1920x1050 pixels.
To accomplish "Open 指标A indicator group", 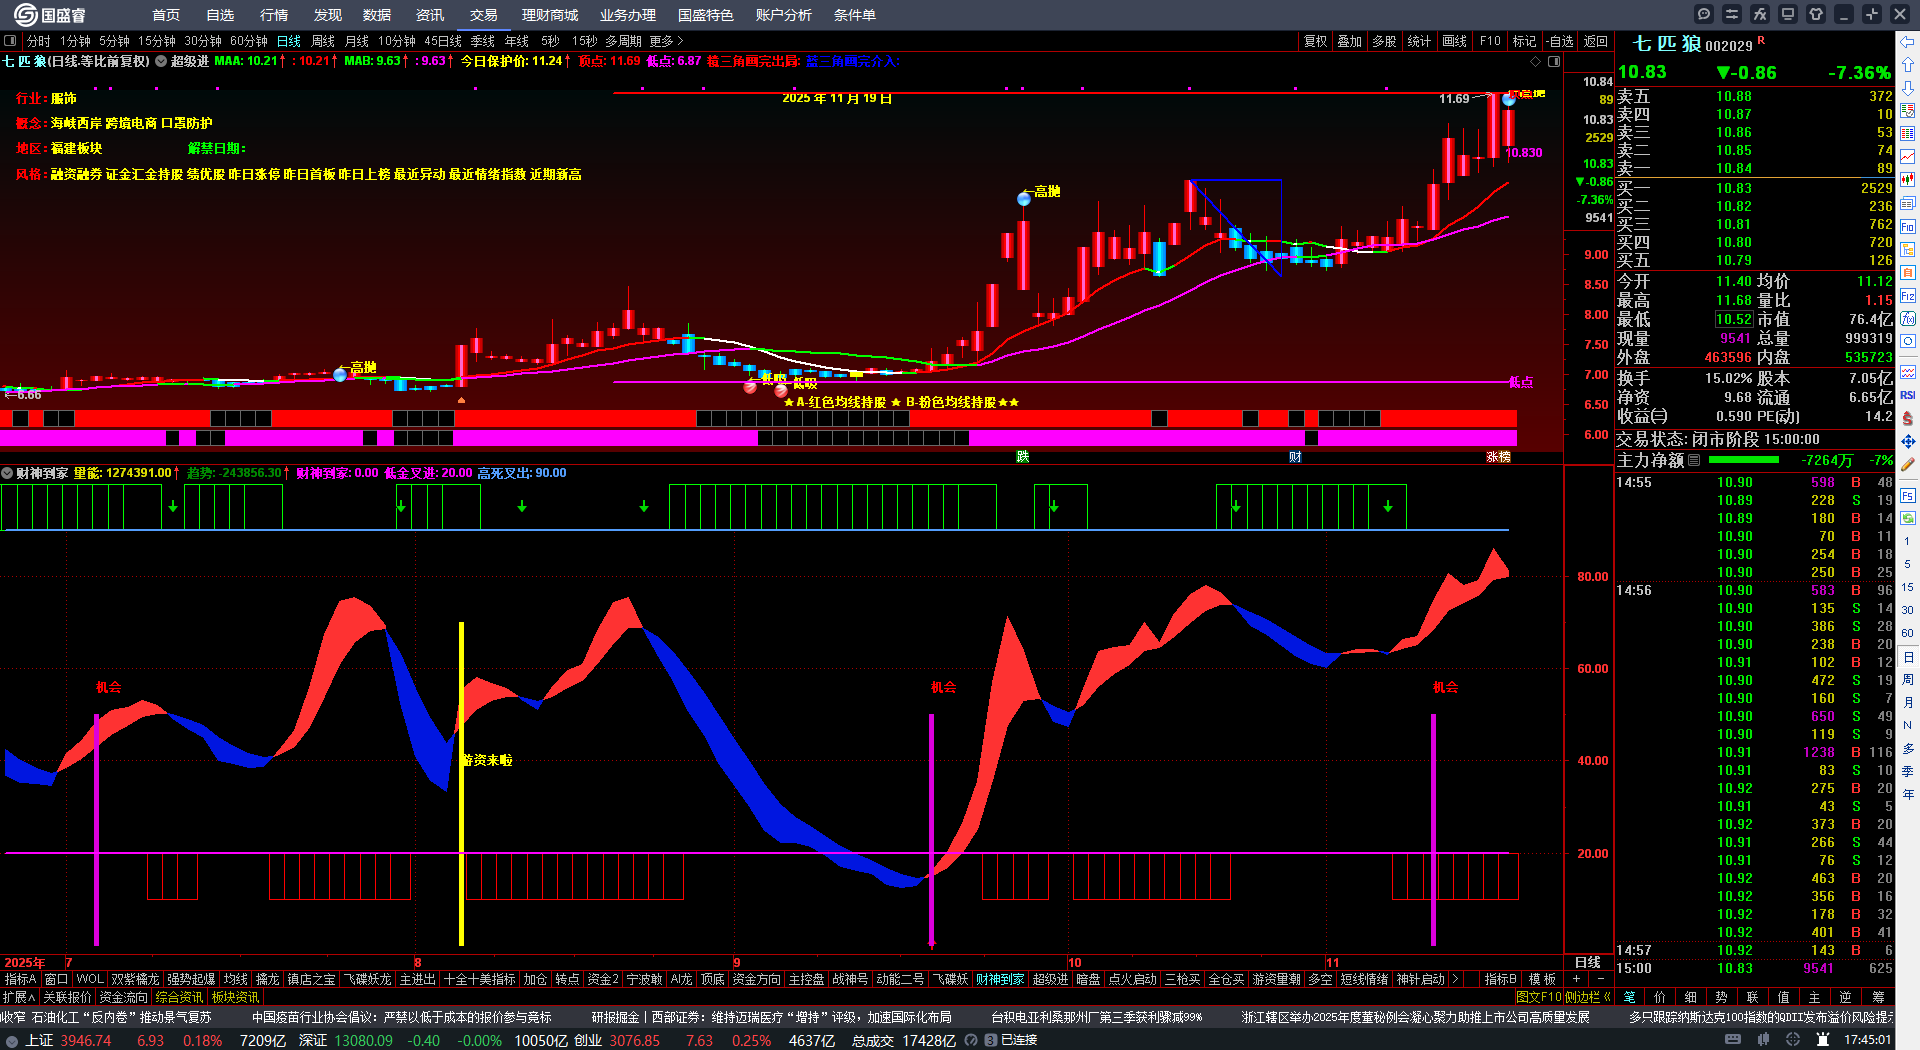I will pyautogui.click(x=21, y=979).
